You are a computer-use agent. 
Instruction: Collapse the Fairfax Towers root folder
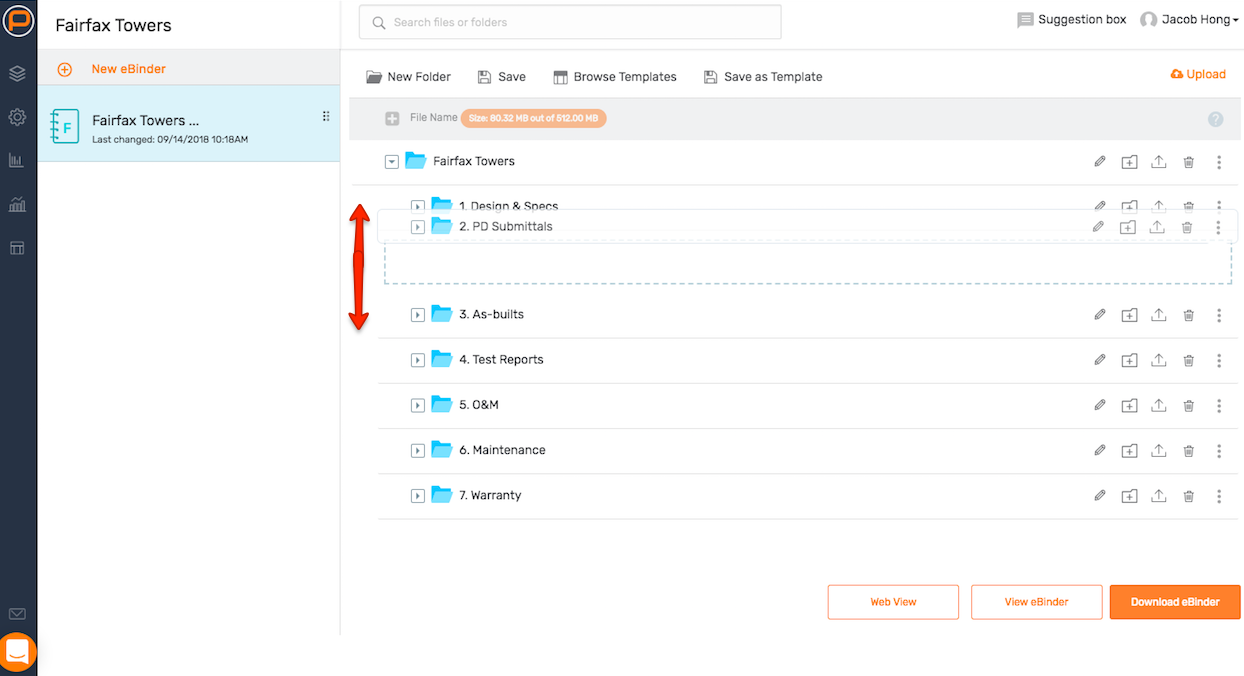point(392,162)
